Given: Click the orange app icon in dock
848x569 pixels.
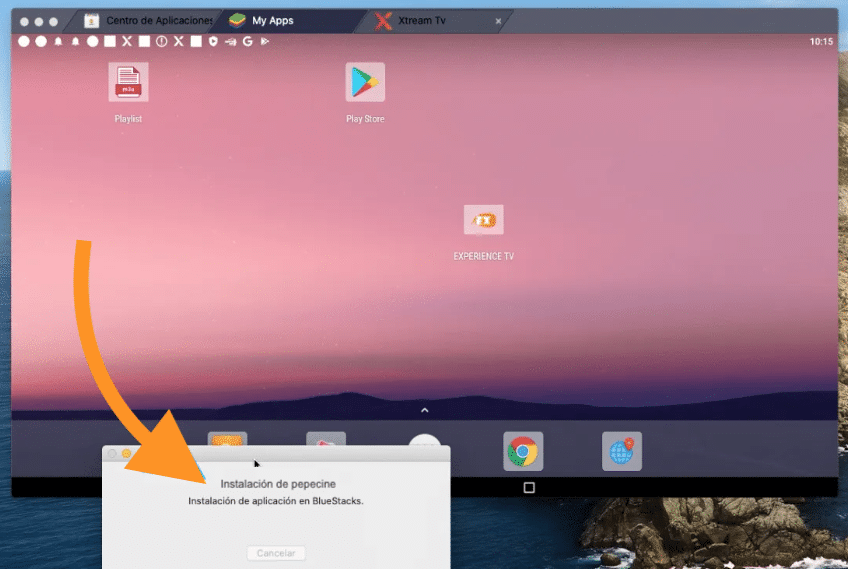Looking at the screenshot, I should pyautogui.click(x=227, y=439).
